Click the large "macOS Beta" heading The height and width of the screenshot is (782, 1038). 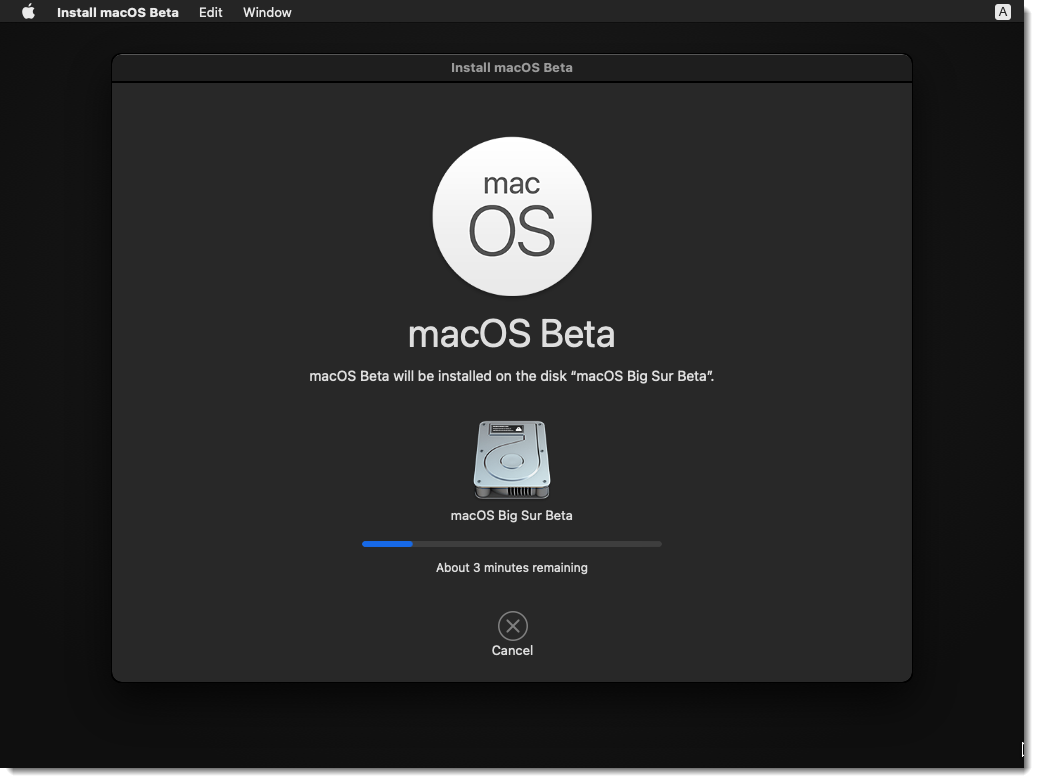512,334
